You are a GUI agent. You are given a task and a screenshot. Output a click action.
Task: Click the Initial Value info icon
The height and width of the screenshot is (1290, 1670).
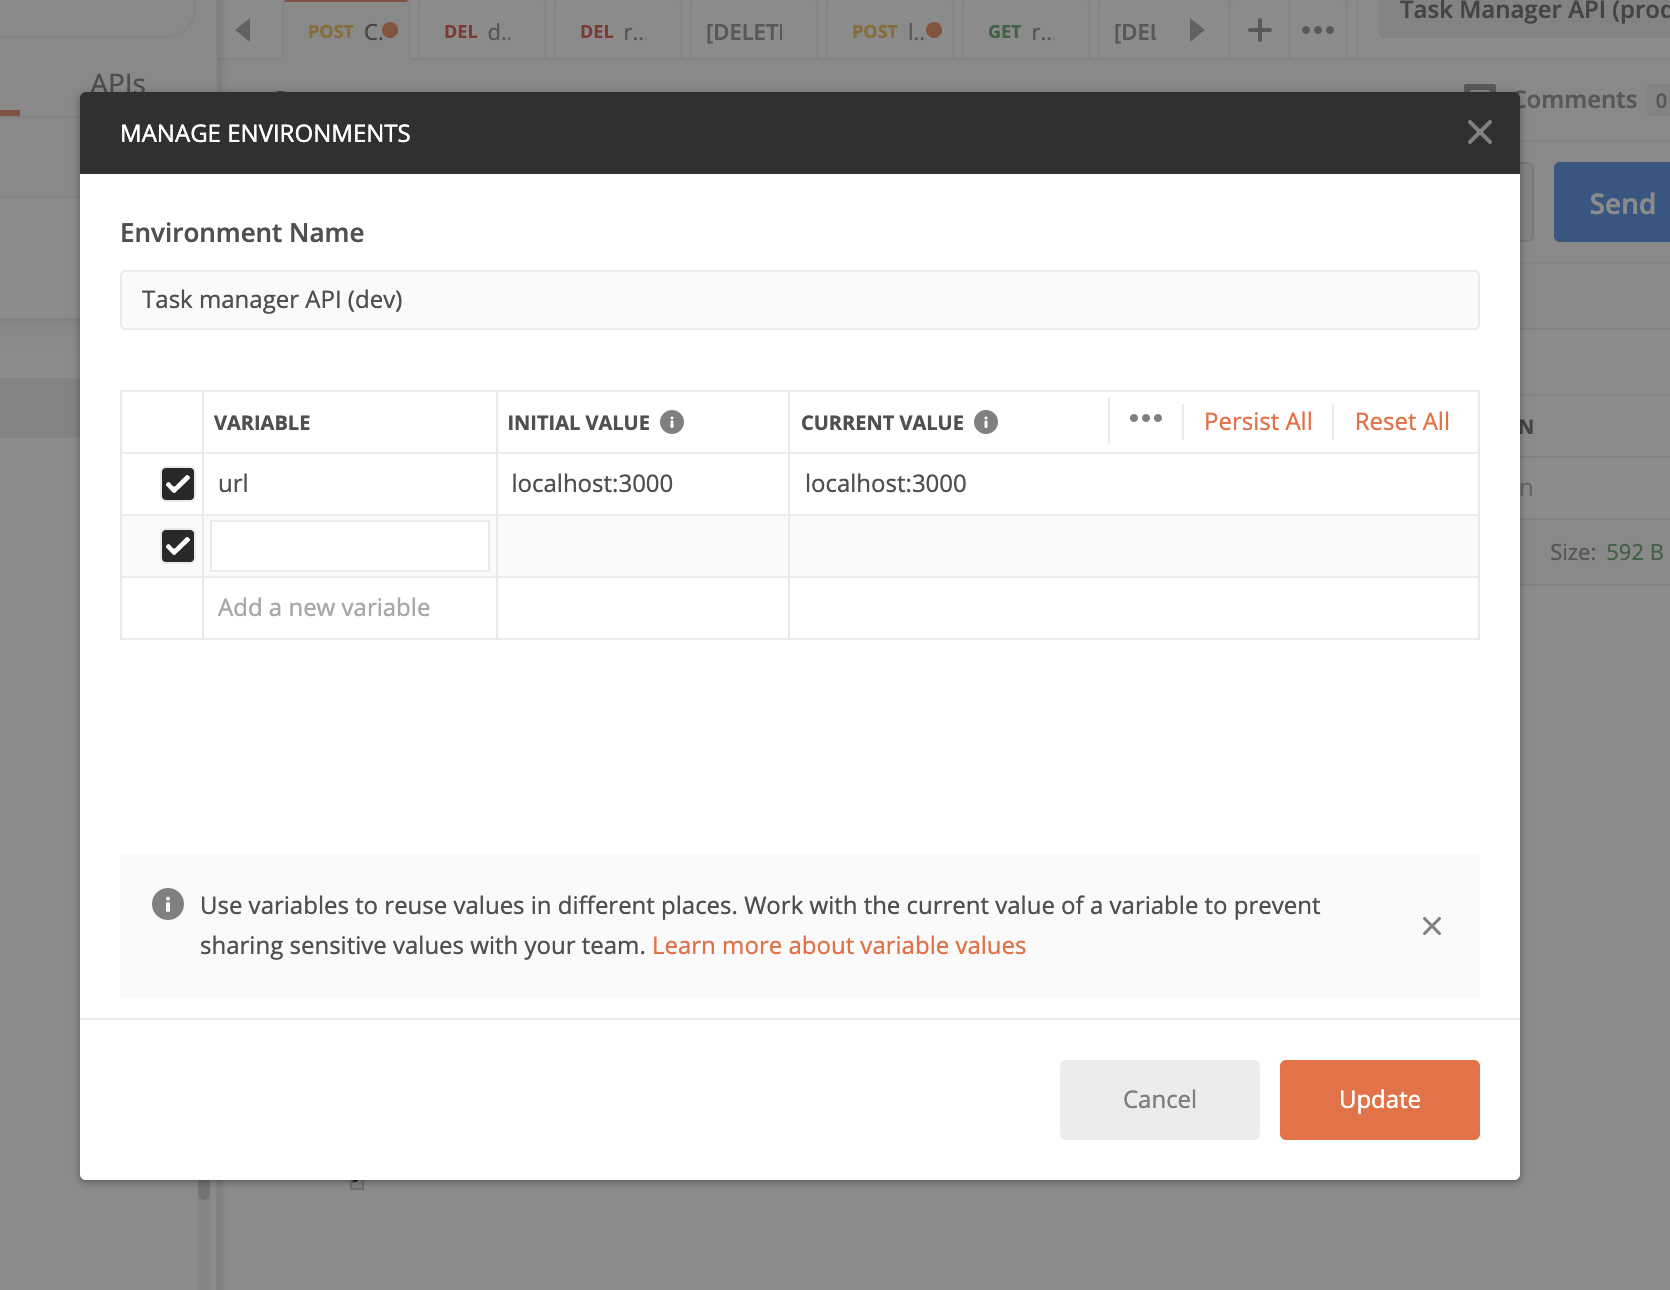coord(672,422)
